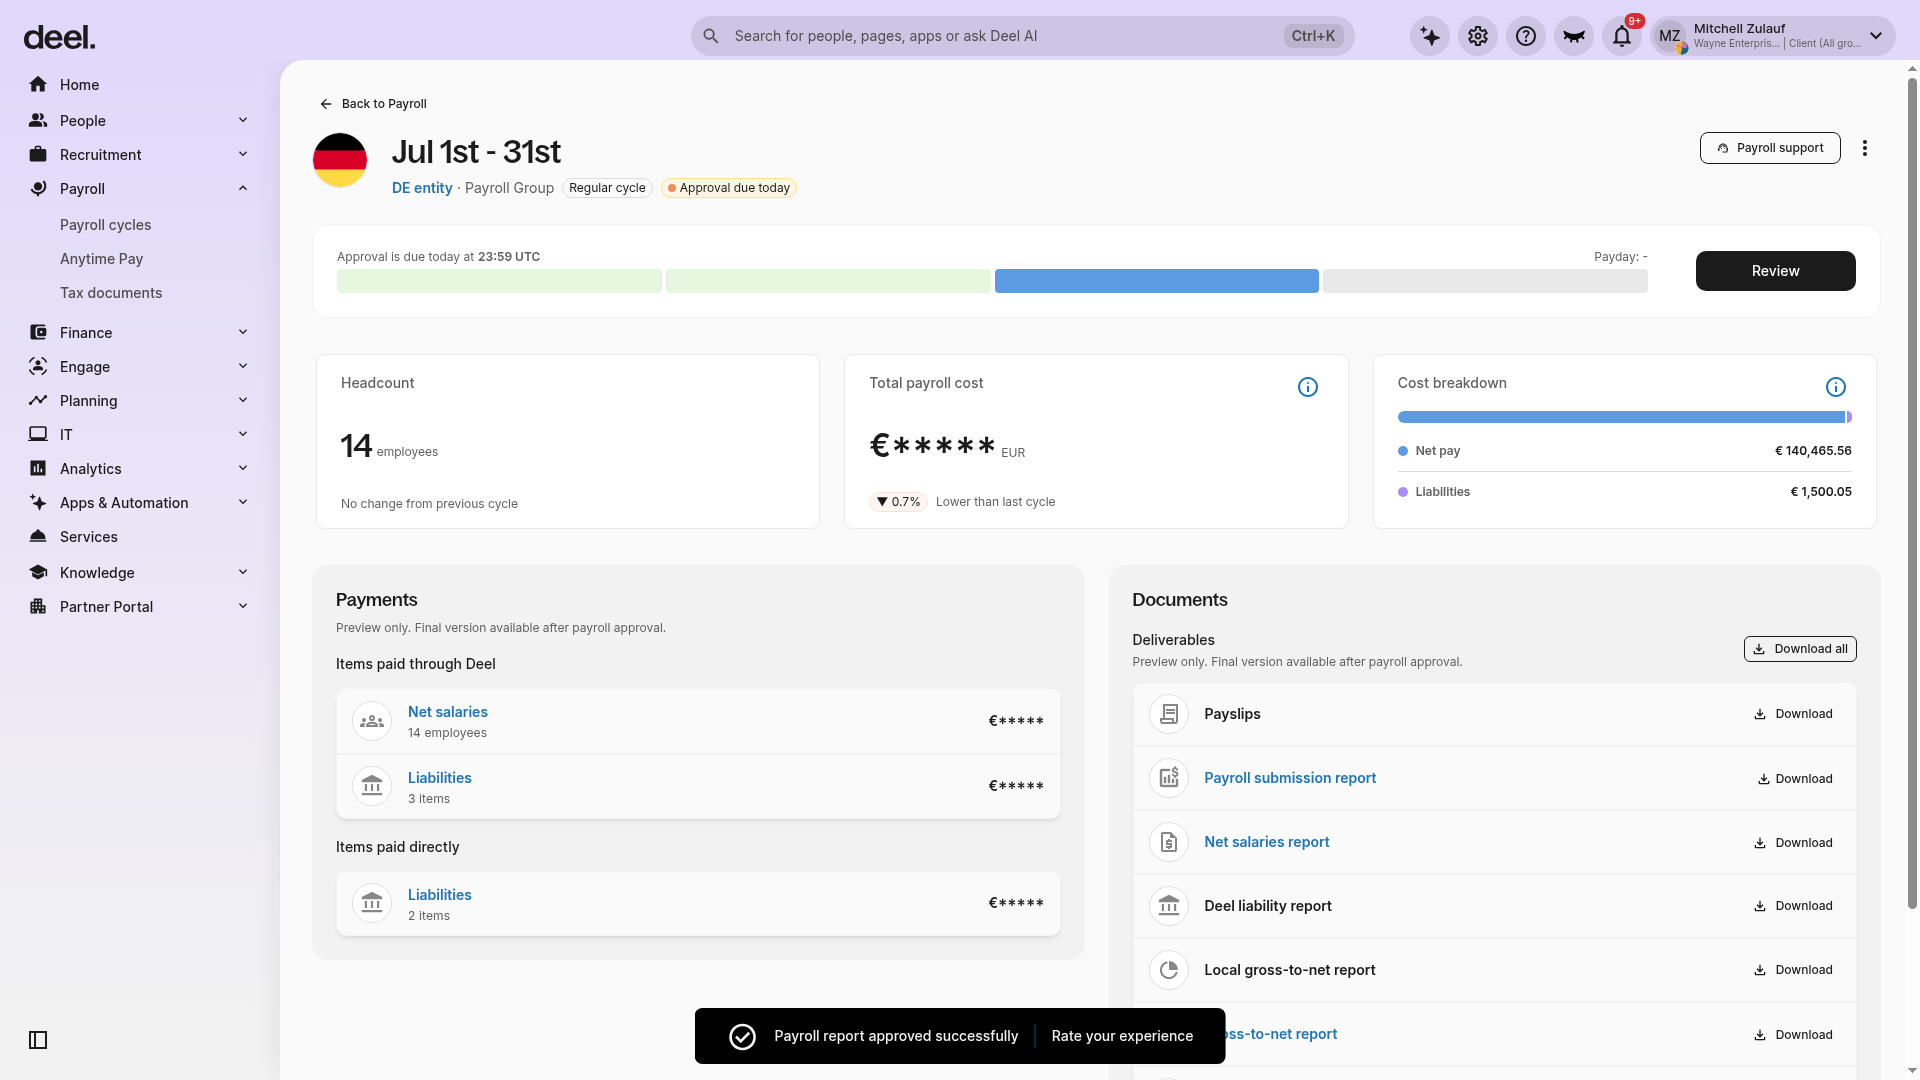Image resolution: width=1920 pixels, height=1080 pixels.
Task: Click the Services sidebar icon
Action: click(x=38, y=537)
